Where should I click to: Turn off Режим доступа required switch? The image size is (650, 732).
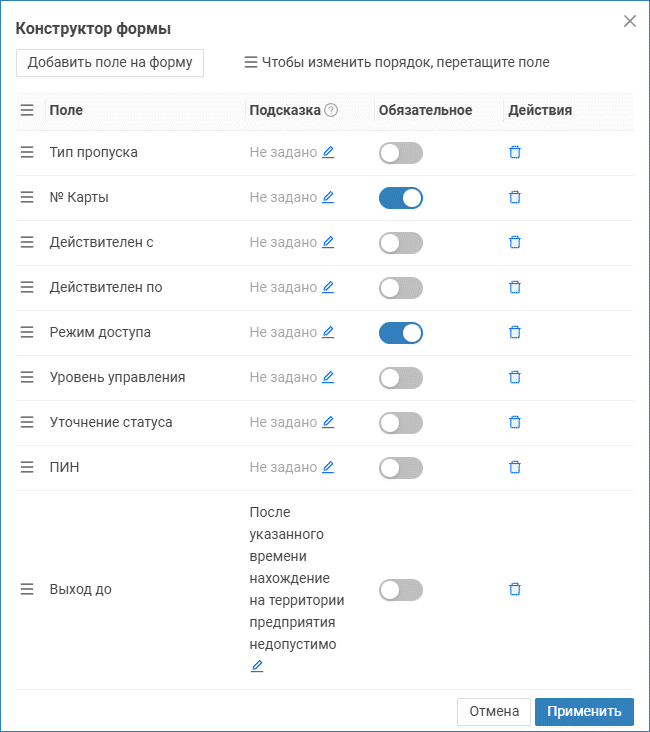pyautogui.click(x=401, y=333)
